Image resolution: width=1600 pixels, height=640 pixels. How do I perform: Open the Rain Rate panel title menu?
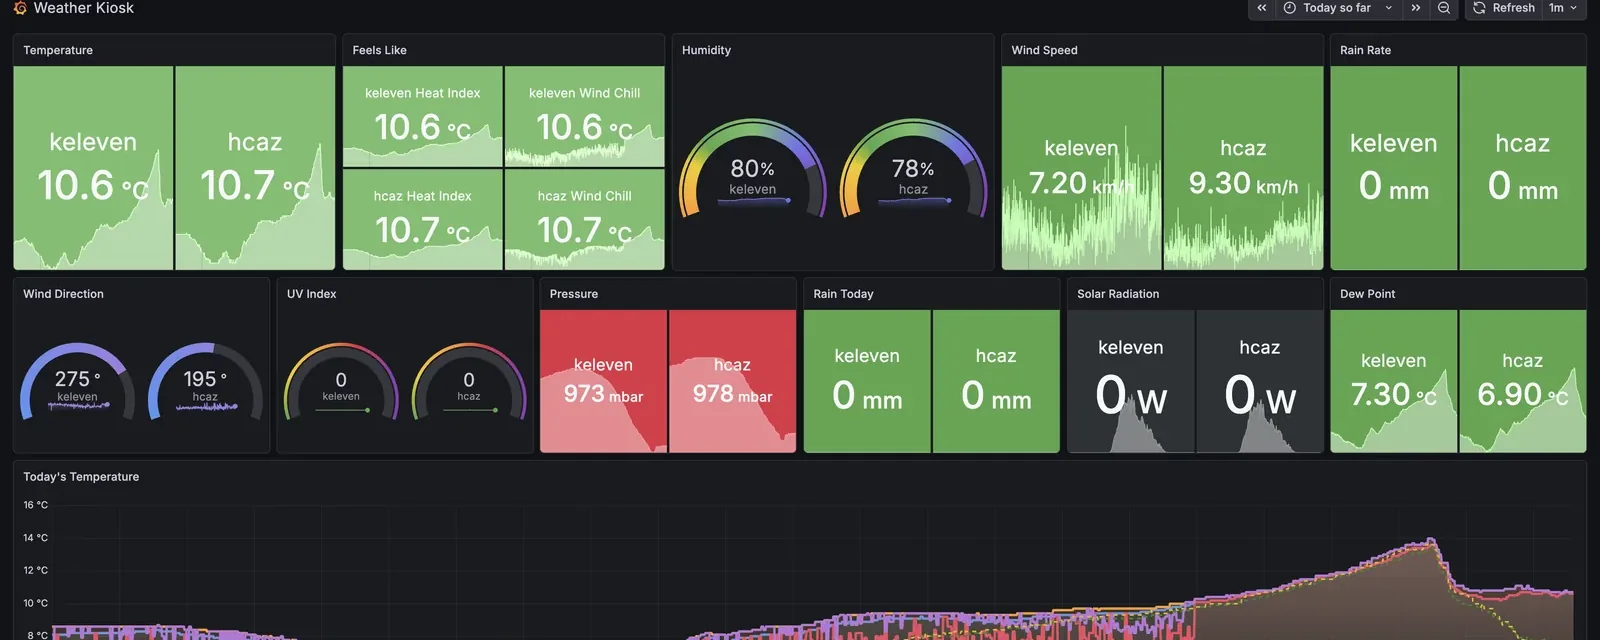[x=1365, y=50]
